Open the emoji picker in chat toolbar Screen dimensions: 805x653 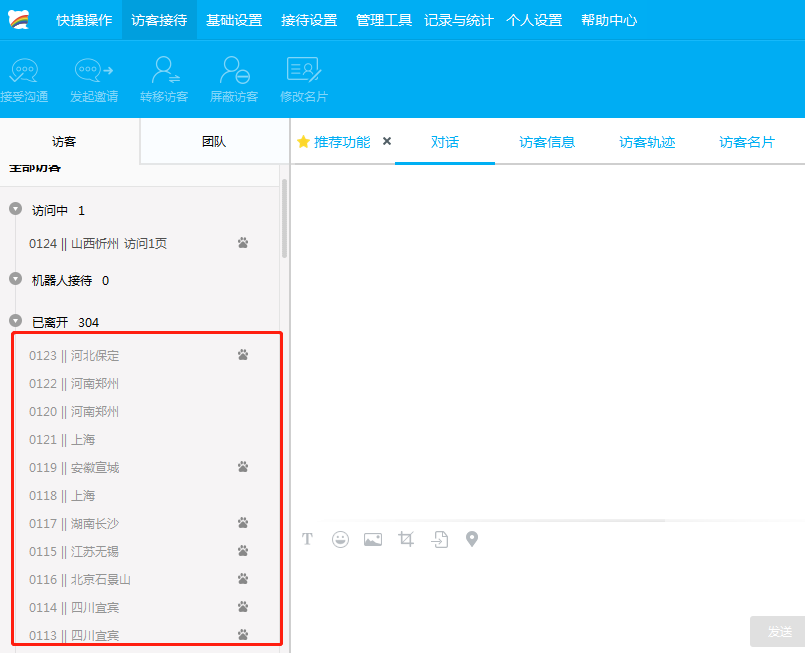(341, 539)
